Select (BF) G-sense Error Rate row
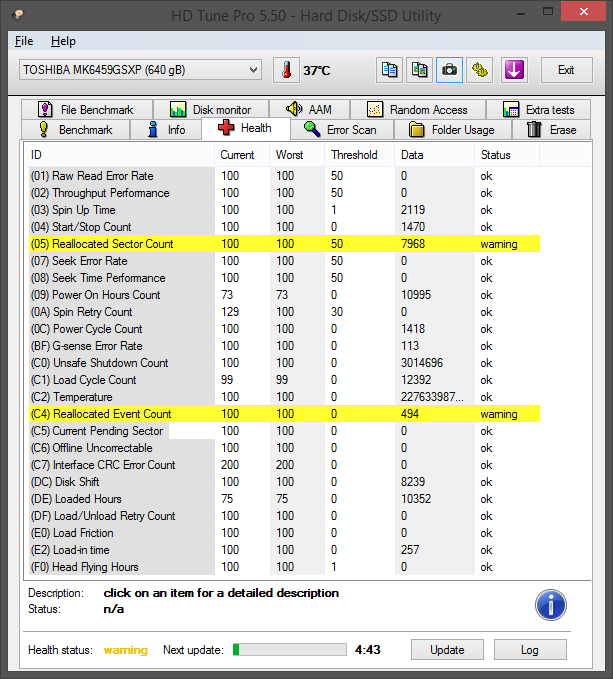This screenshot has width=613, height=679. pos(284,346)
